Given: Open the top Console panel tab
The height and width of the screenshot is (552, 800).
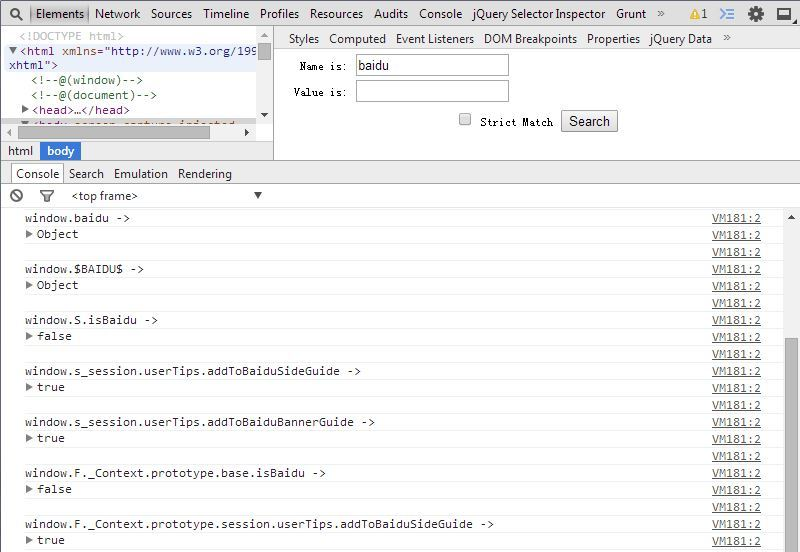Looking at the screenshot, I should tap(440, 14).
